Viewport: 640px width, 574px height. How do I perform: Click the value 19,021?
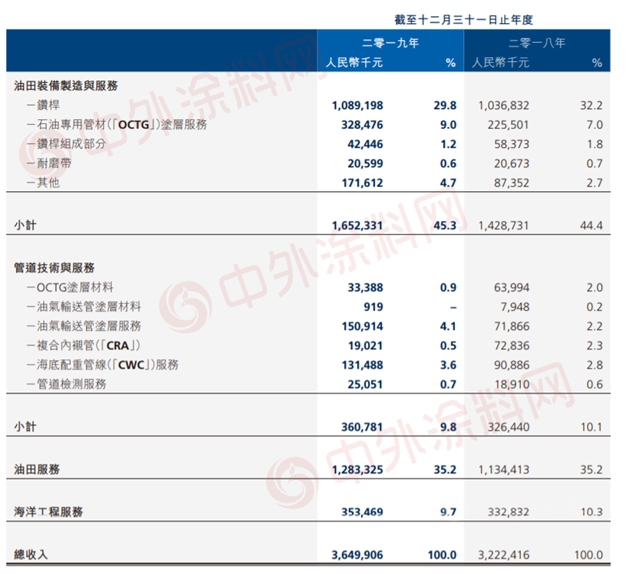pos(365,345)
